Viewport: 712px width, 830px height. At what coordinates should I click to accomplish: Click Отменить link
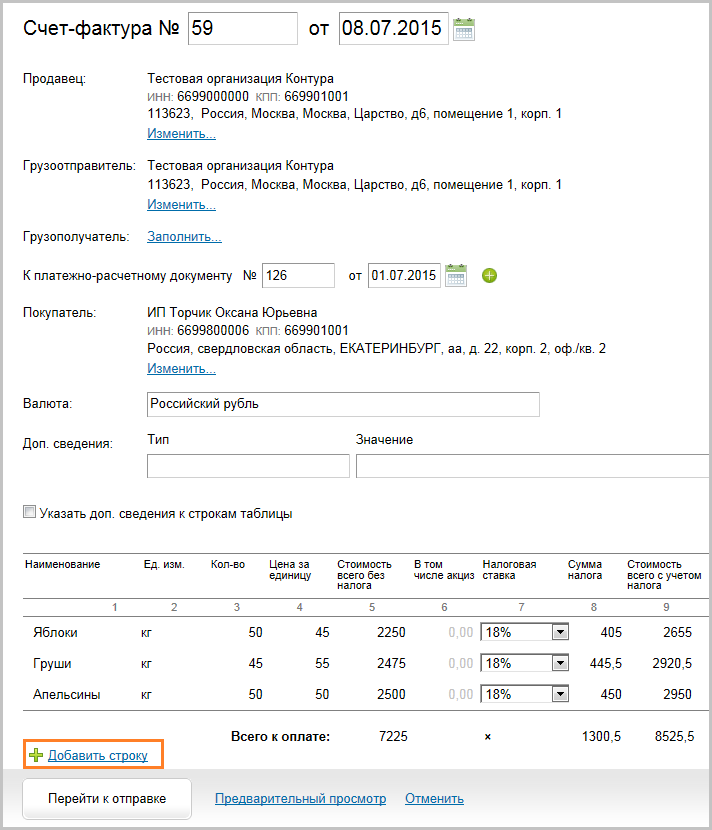tap(434, 798)
